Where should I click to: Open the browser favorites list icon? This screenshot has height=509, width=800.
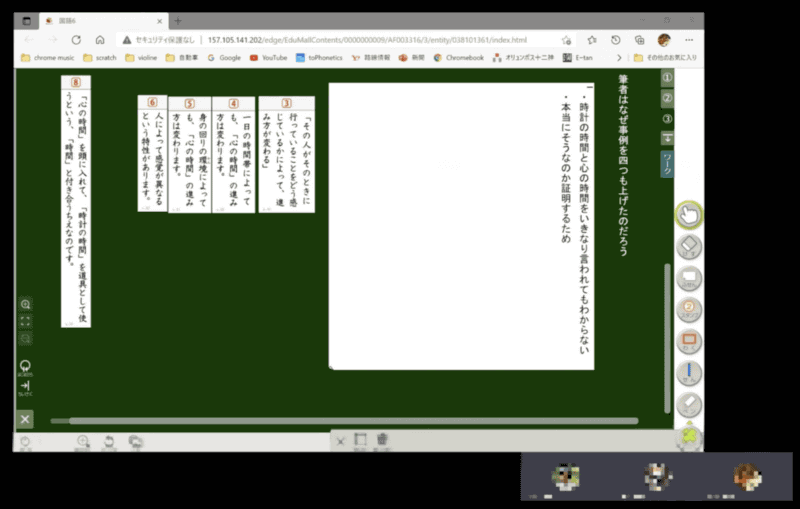tap(592, 40)
